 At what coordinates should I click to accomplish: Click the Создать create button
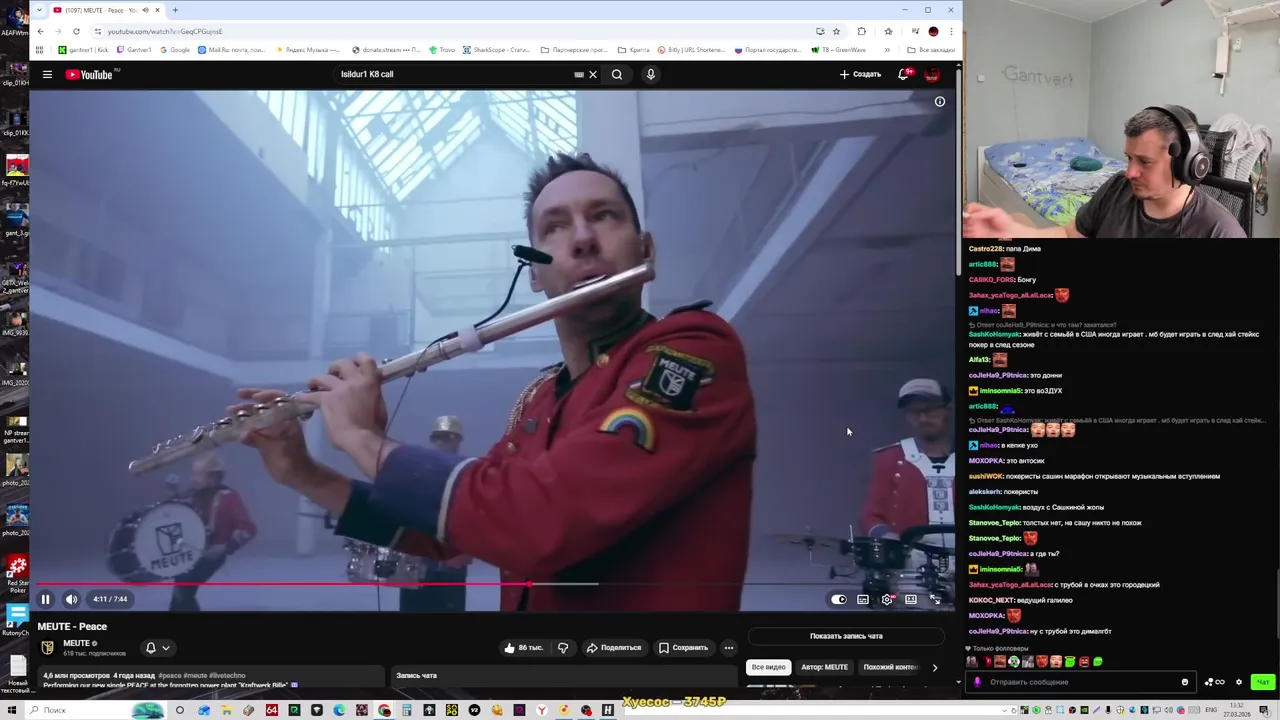(x=860, y=74)
